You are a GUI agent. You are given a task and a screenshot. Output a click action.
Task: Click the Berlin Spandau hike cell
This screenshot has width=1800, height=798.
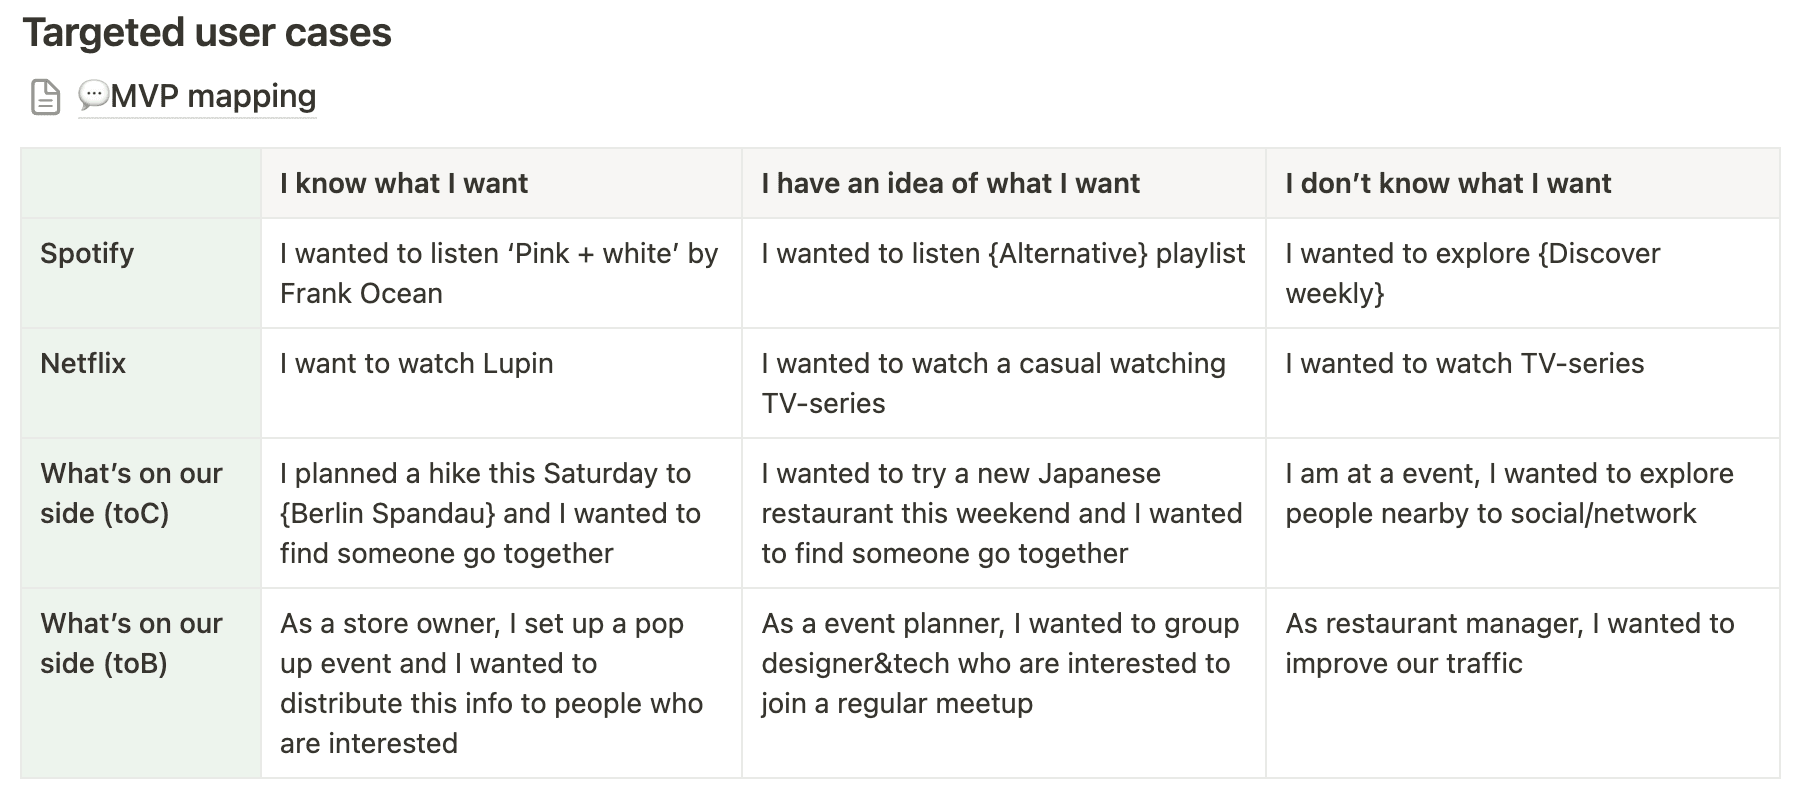501,513
